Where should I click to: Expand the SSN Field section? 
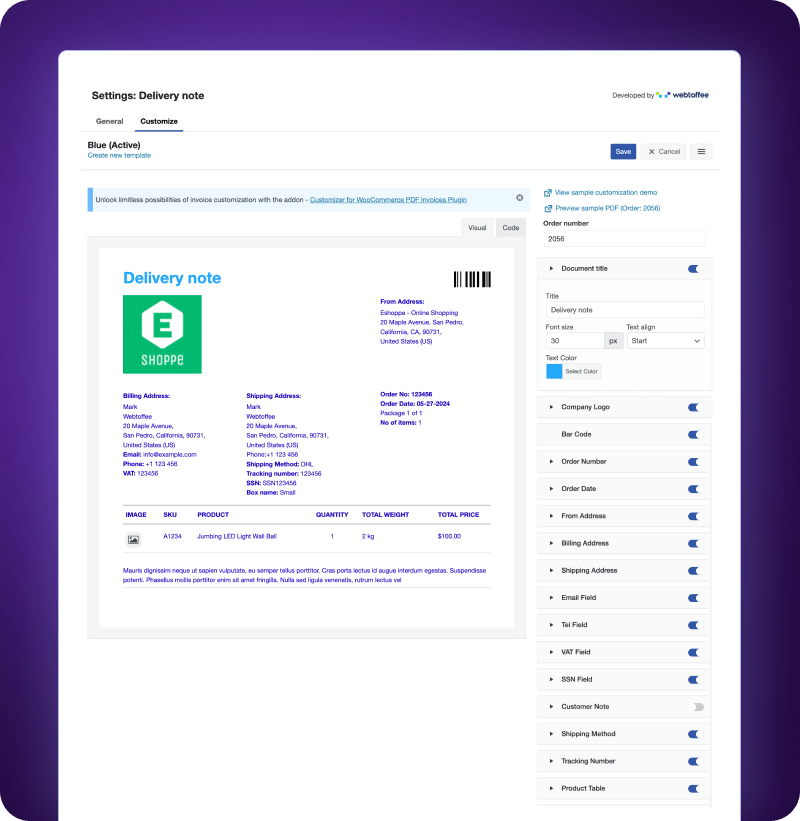[x=551, y=679]
